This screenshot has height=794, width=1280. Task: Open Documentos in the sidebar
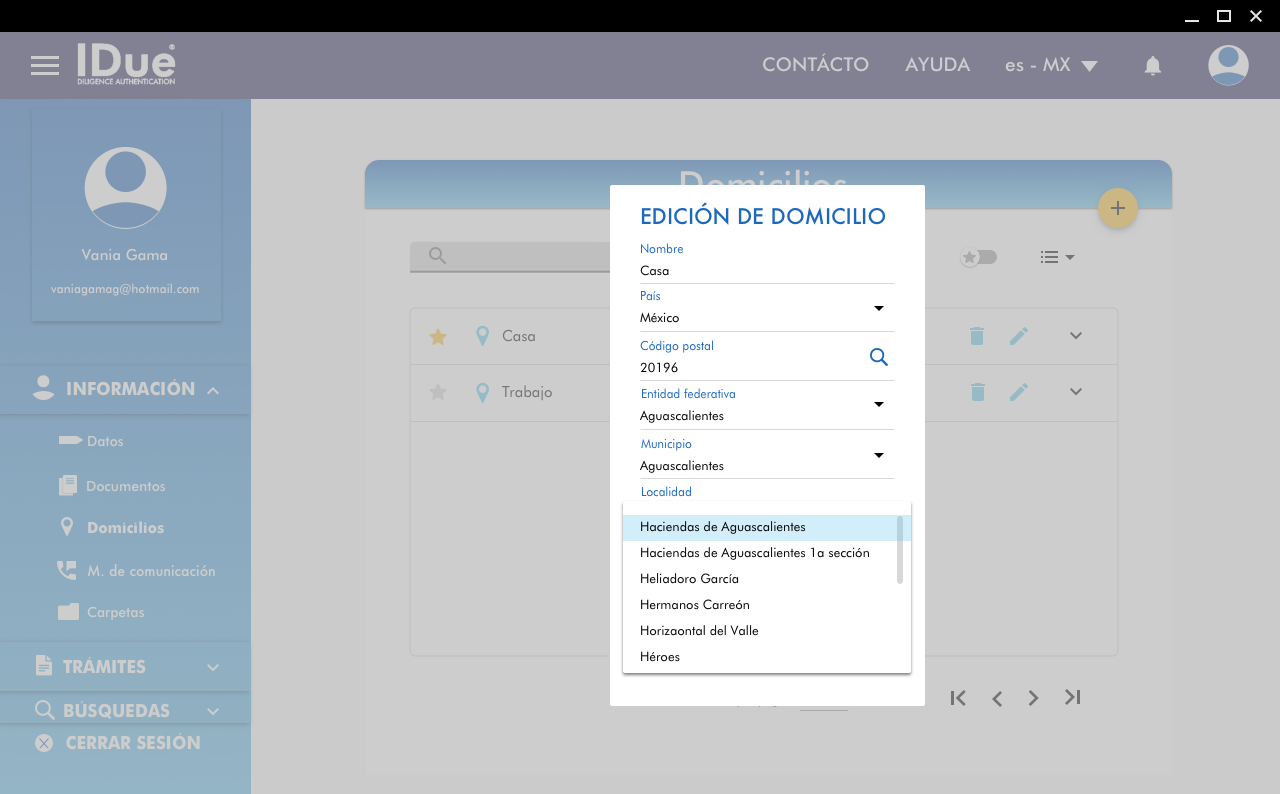pyautogui.click(x=125, y=486)
